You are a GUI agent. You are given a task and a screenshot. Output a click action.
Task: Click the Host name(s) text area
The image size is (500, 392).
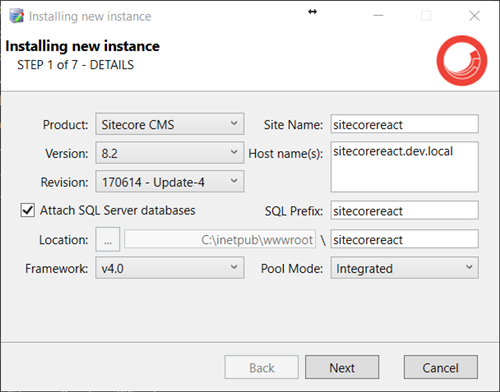point(405,167)
